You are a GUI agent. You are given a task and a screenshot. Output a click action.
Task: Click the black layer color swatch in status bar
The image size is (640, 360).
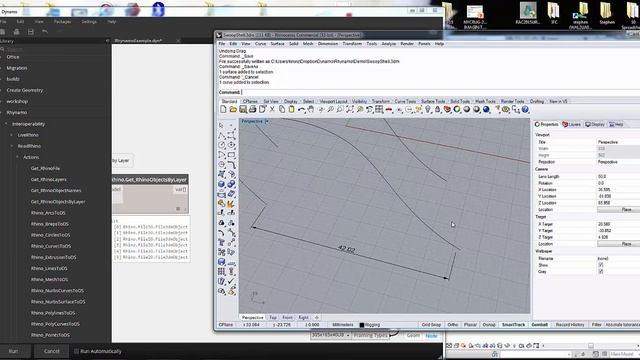click(362, 325)
